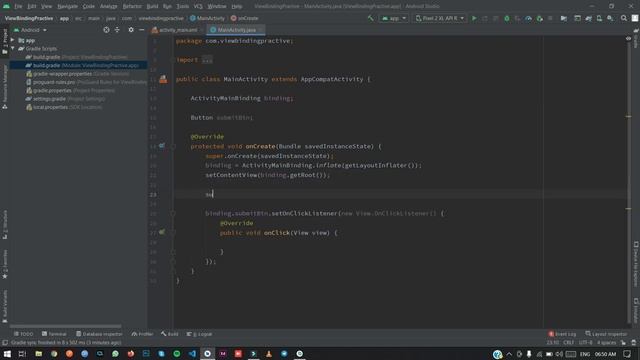Toggle read-only lock icon in status bar

tap(623, 342)
